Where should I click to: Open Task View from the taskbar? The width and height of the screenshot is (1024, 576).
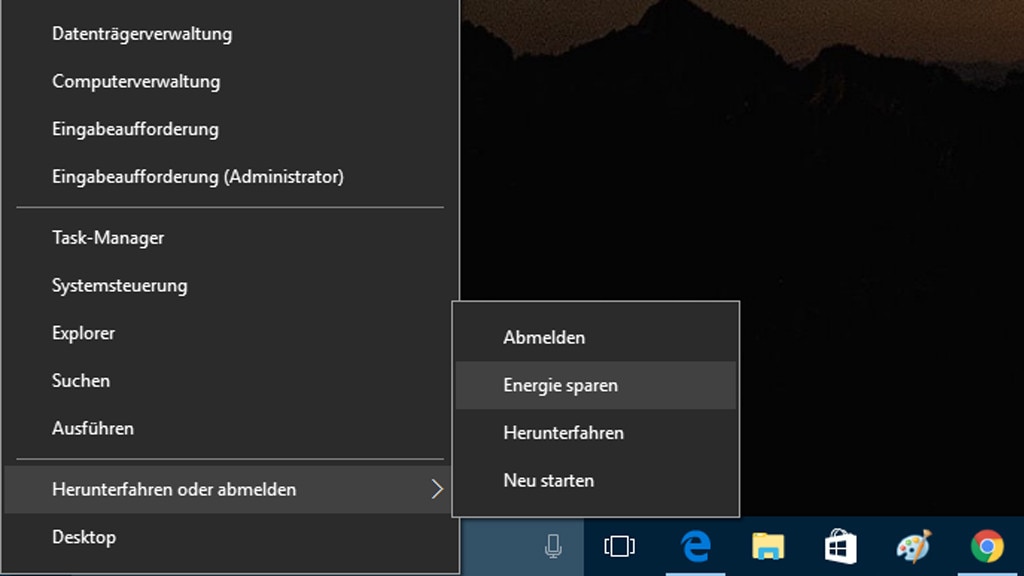620,546
